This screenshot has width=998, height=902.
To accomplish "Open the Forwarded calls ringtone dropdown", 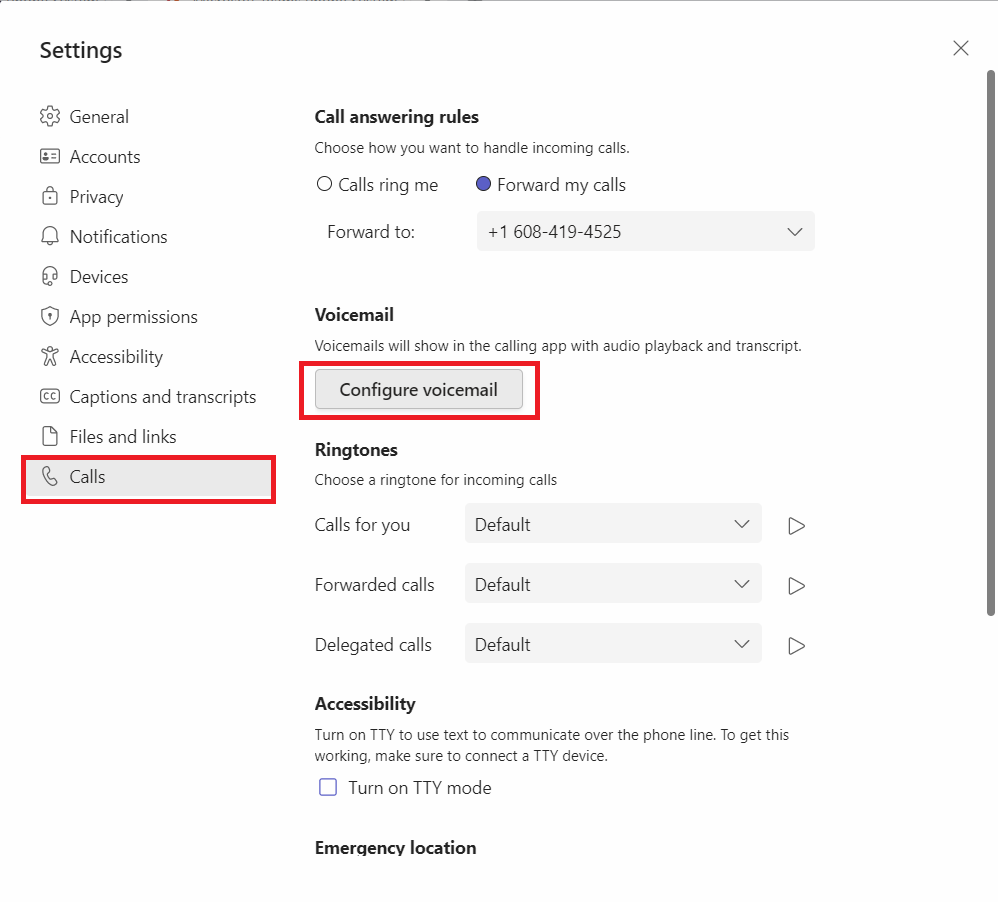I will (x=613, y=584).
